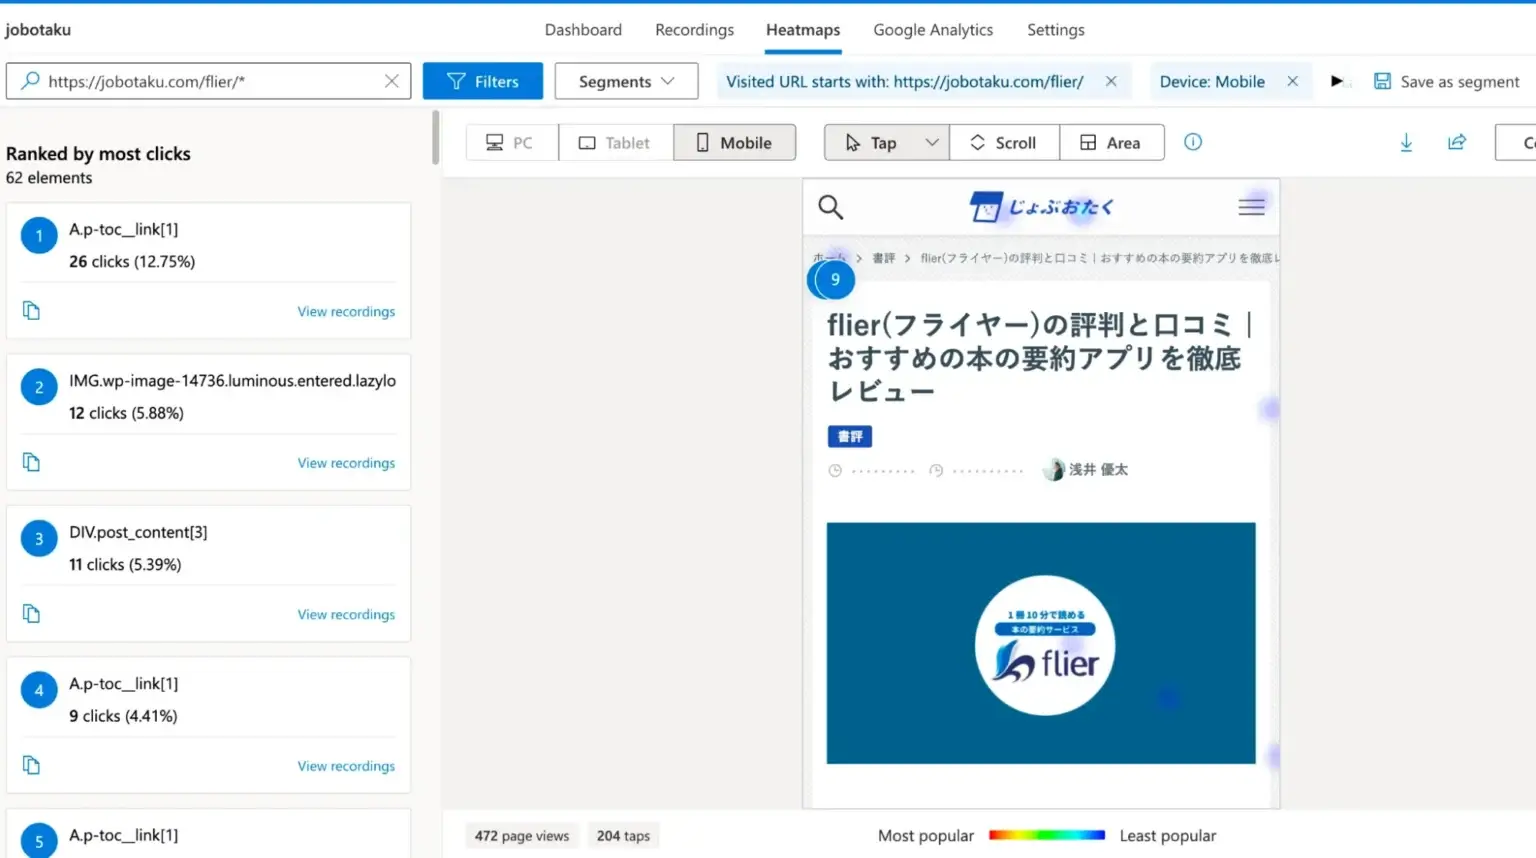
Task: View recordings for the 26 clicks element
Action: pyautogui.click(x=346, y=312)
